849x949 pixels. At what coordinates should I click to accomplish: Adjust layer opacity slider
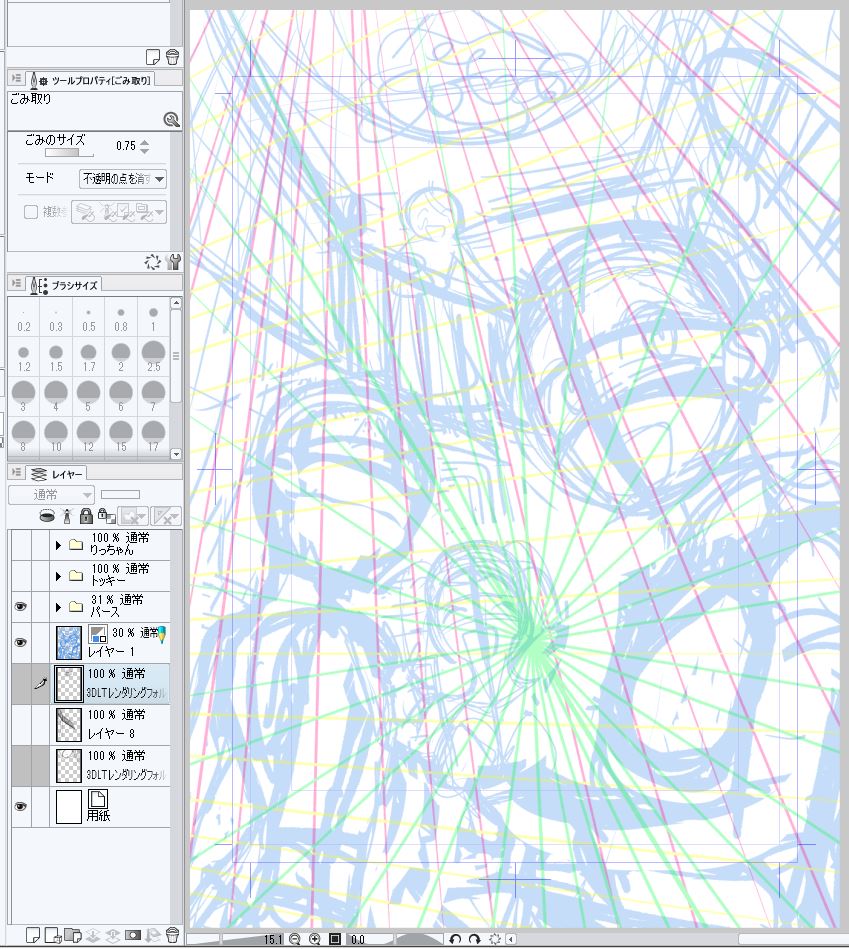(120, 494)
